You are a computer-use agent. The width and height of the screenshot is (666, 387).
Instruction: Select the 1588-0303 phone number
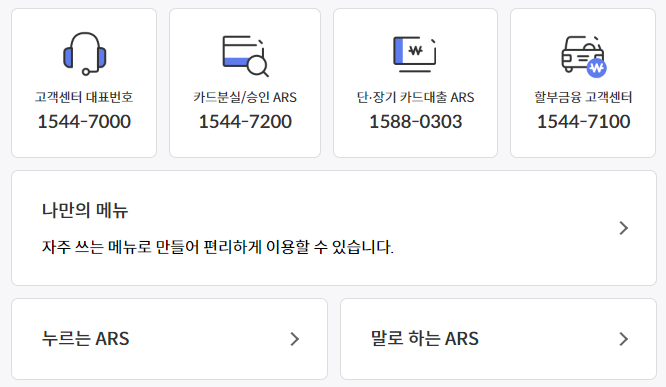click(415, 121)
